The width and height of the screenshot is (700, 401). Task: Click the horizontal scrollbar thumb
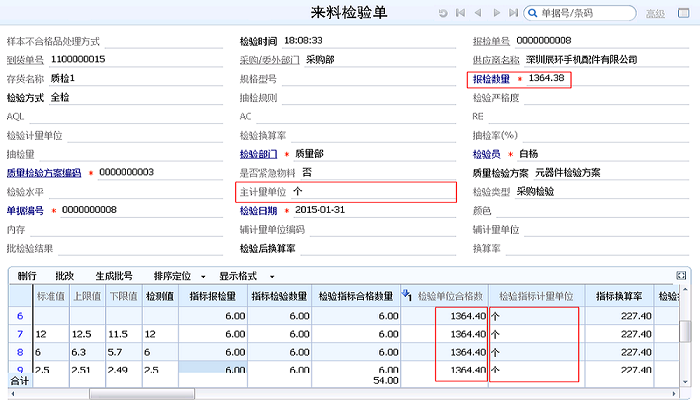point(142,394)
